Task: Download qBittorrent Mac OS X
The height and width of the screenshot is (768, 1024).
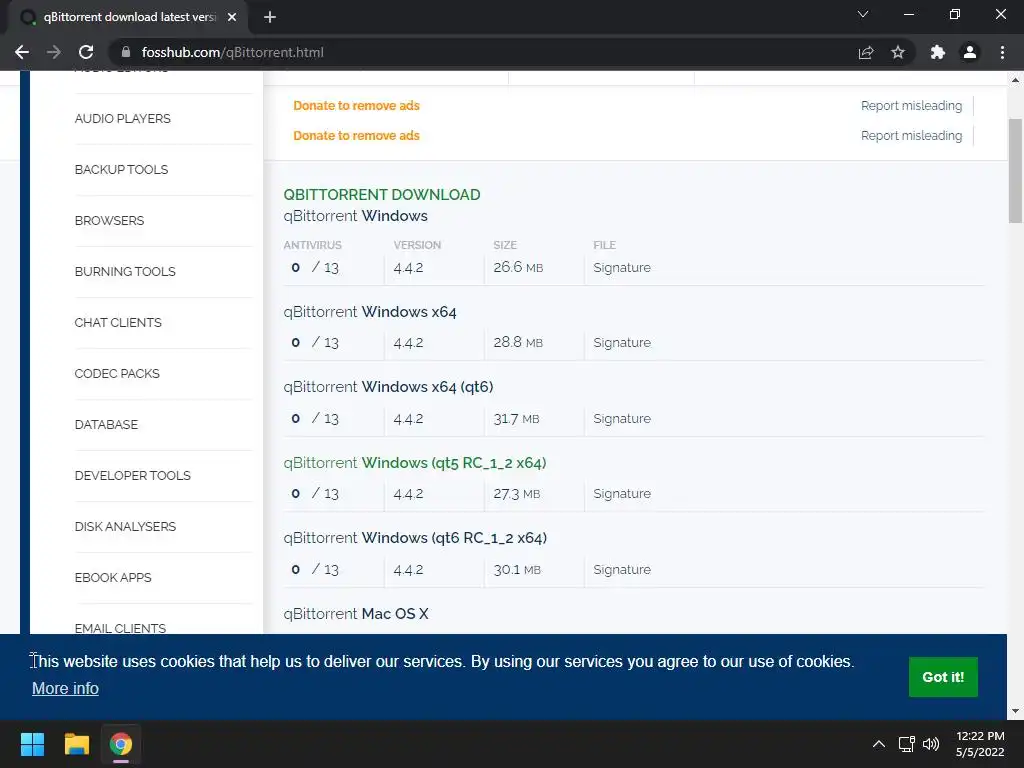Action: 356,614
